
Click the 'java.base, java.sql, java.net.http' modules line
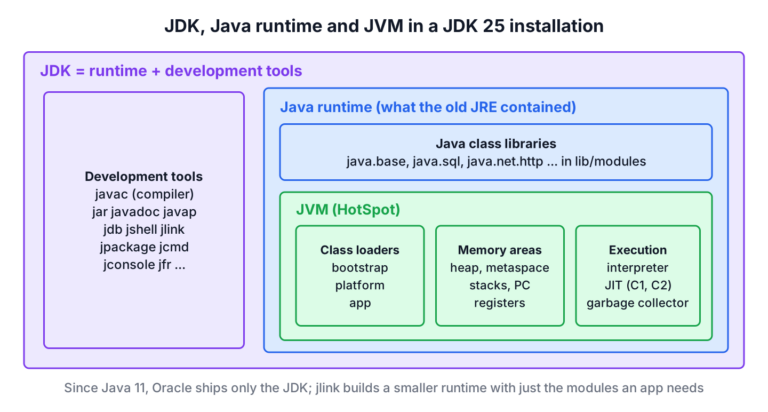tap(496, 161)
